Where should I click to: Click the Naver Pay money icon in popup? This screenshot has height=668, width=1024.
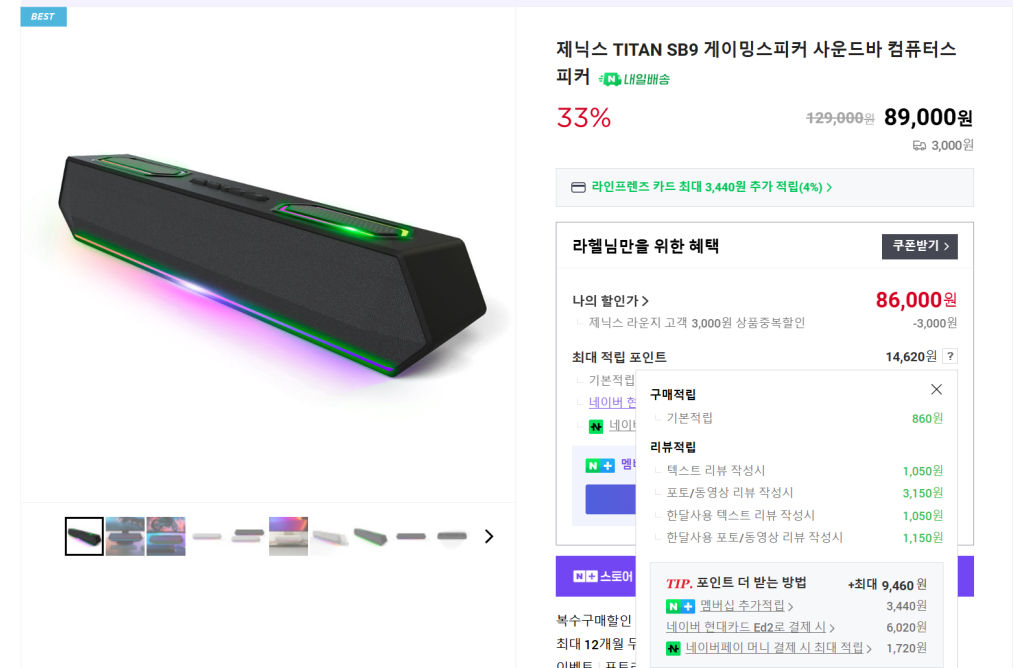[x=673, y=648]
